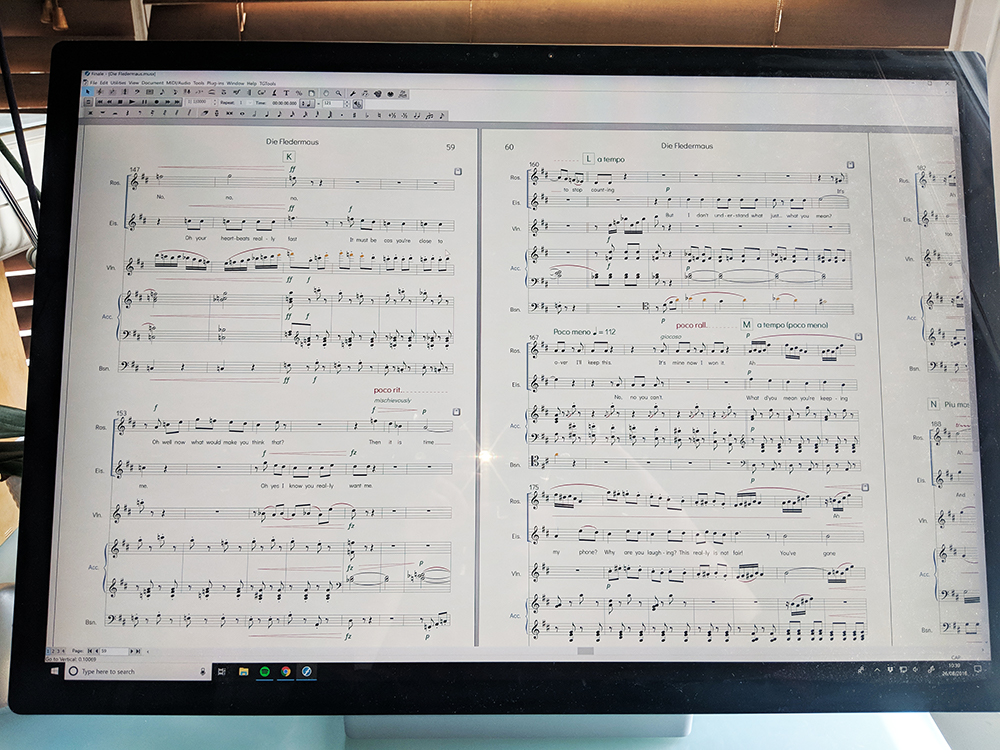Go to the next page button
This screenshot has height=750, width=1000.
132,651
